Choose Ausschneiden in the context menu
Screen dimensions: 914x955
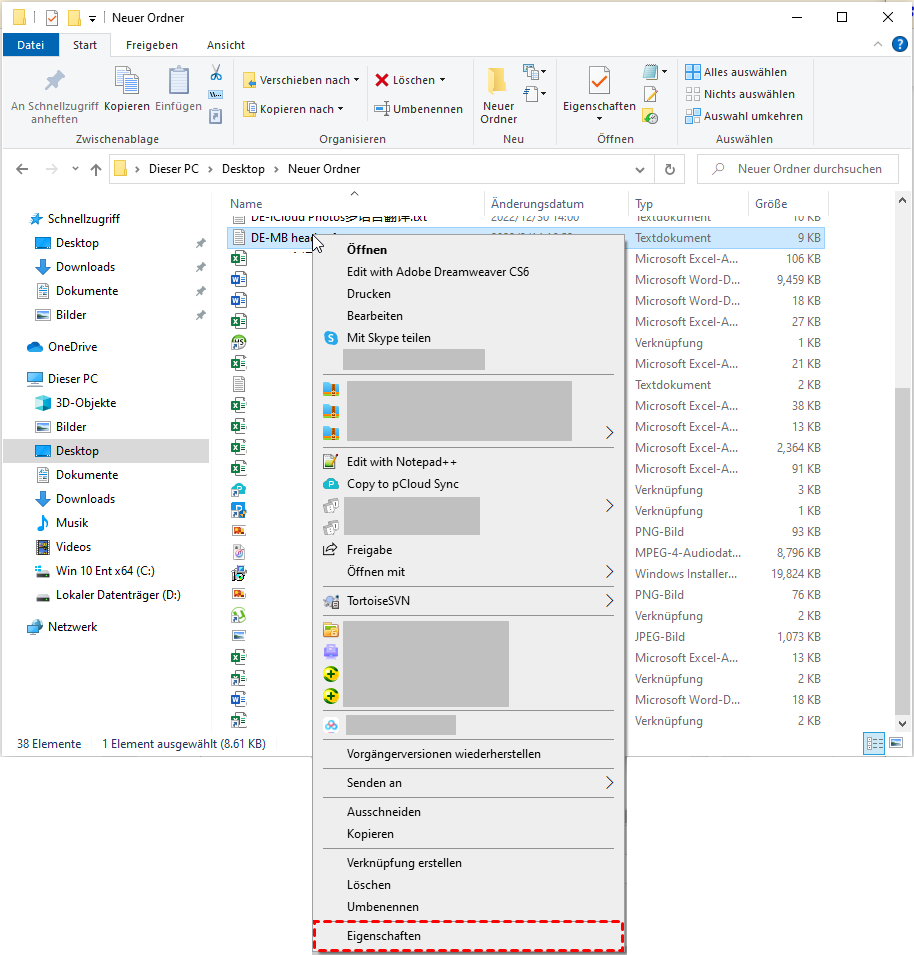pyautogui.click(x=468, y=812)
